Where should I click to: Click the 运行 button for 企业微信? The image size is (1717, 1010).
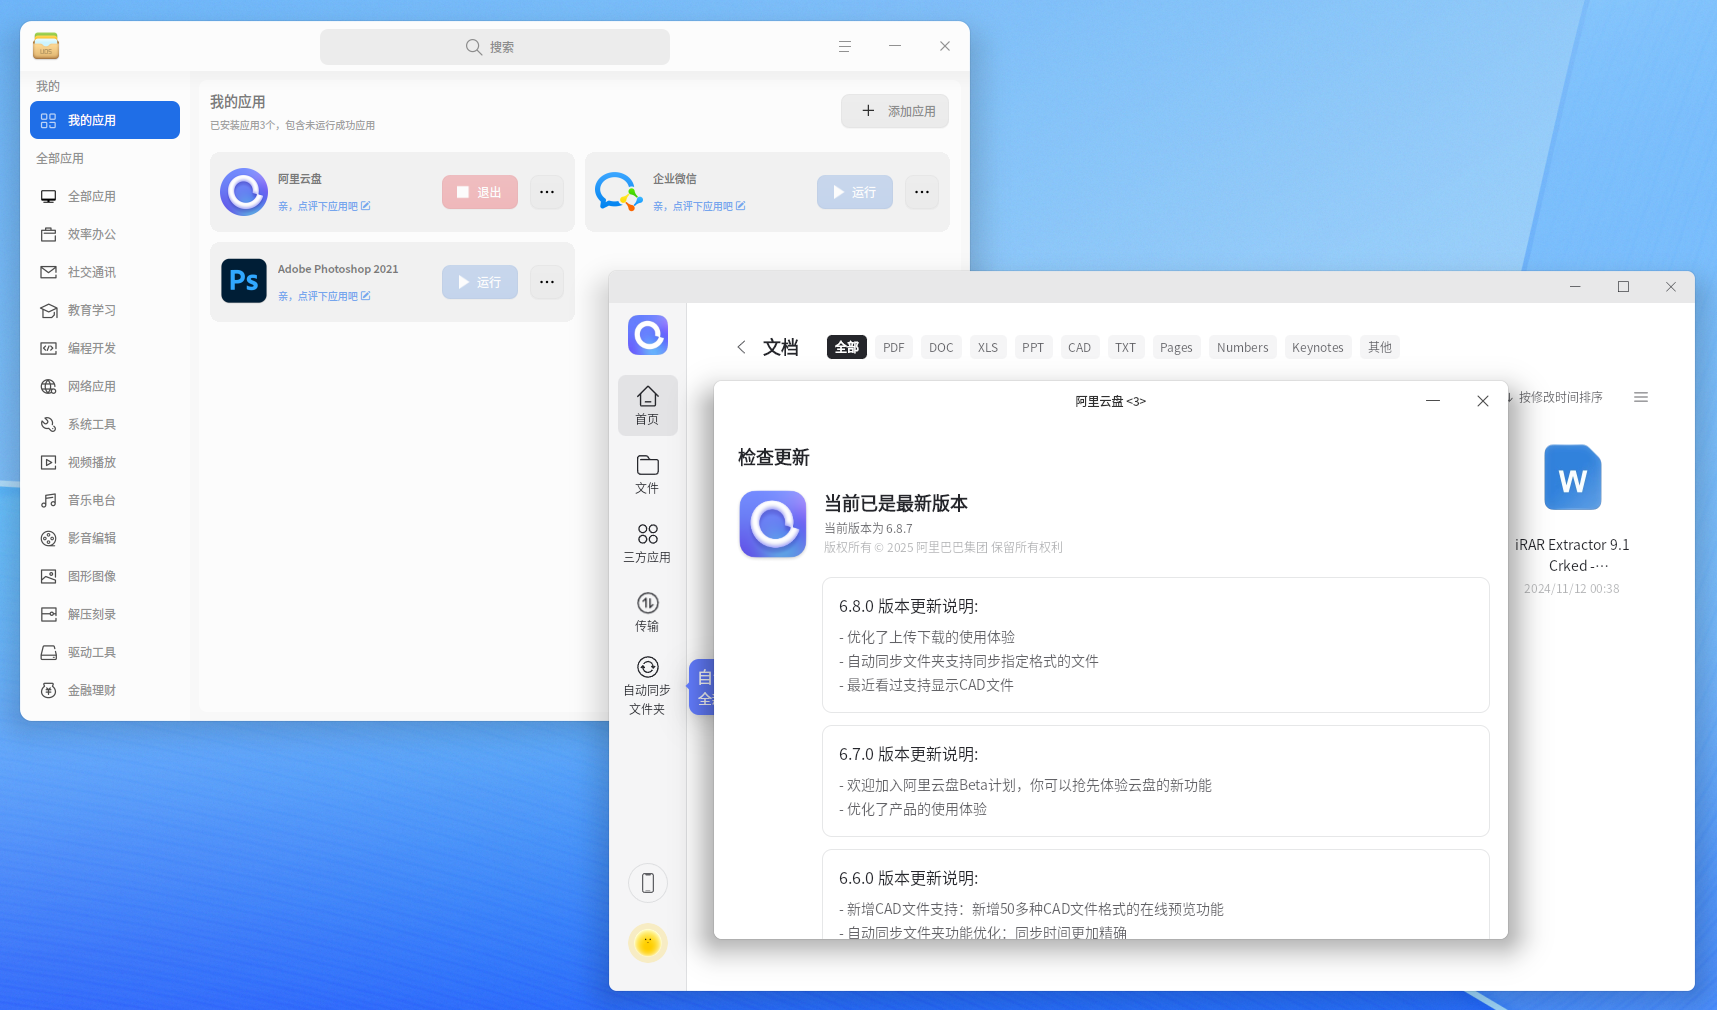click(x=855, y=192)
